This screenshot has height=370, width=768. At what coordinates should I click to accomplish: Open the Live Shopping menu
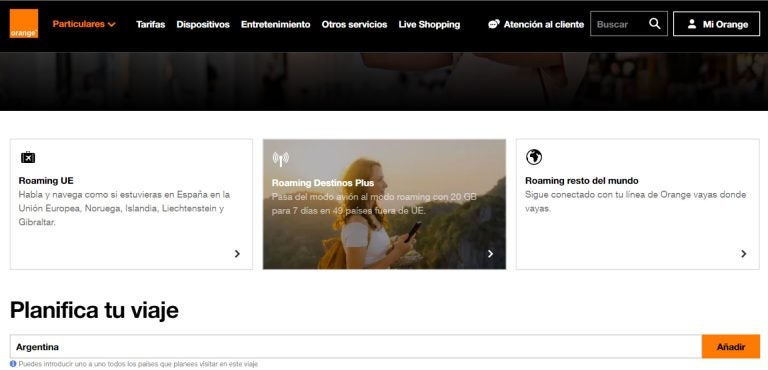coord(429,25)
